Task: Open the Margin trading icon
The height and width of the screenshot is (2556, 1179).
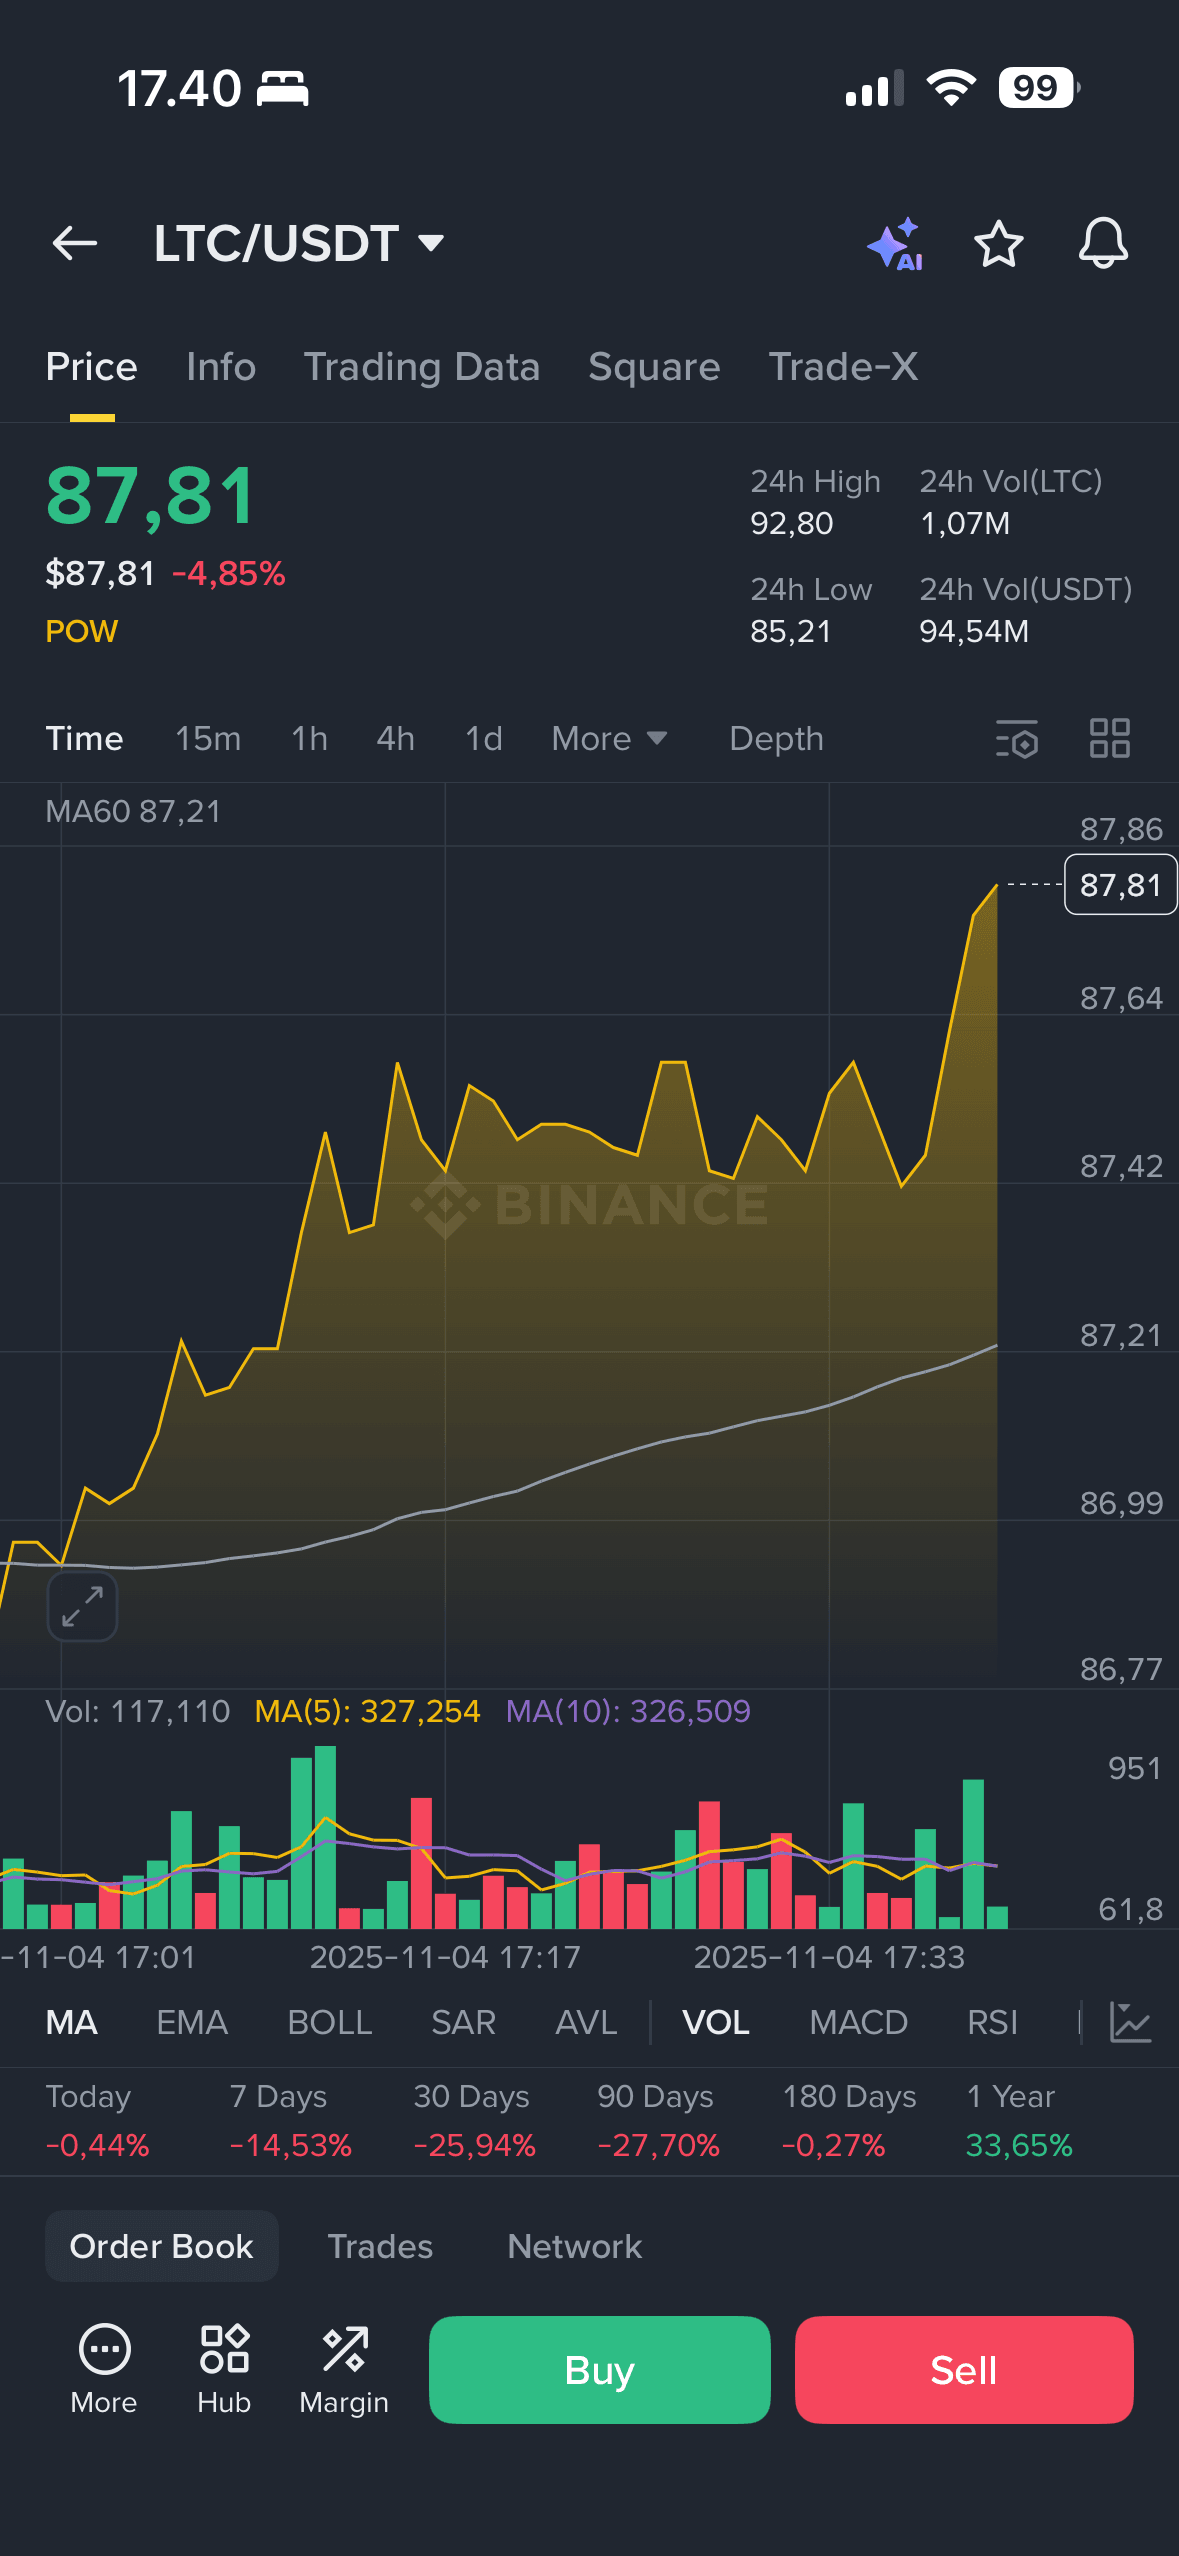Action: [x=344, y=2368]
